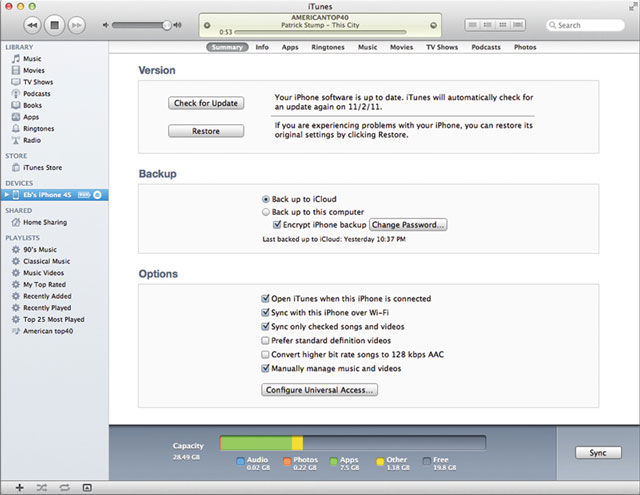
Task: Switch to Cover Flow view button
Action: click(x=518, y=25)
